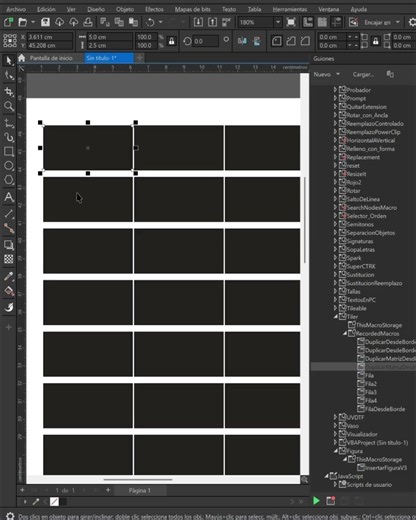Screen dimensions: 416x520
Task: Select the Transparency tool
Action: 9,259
